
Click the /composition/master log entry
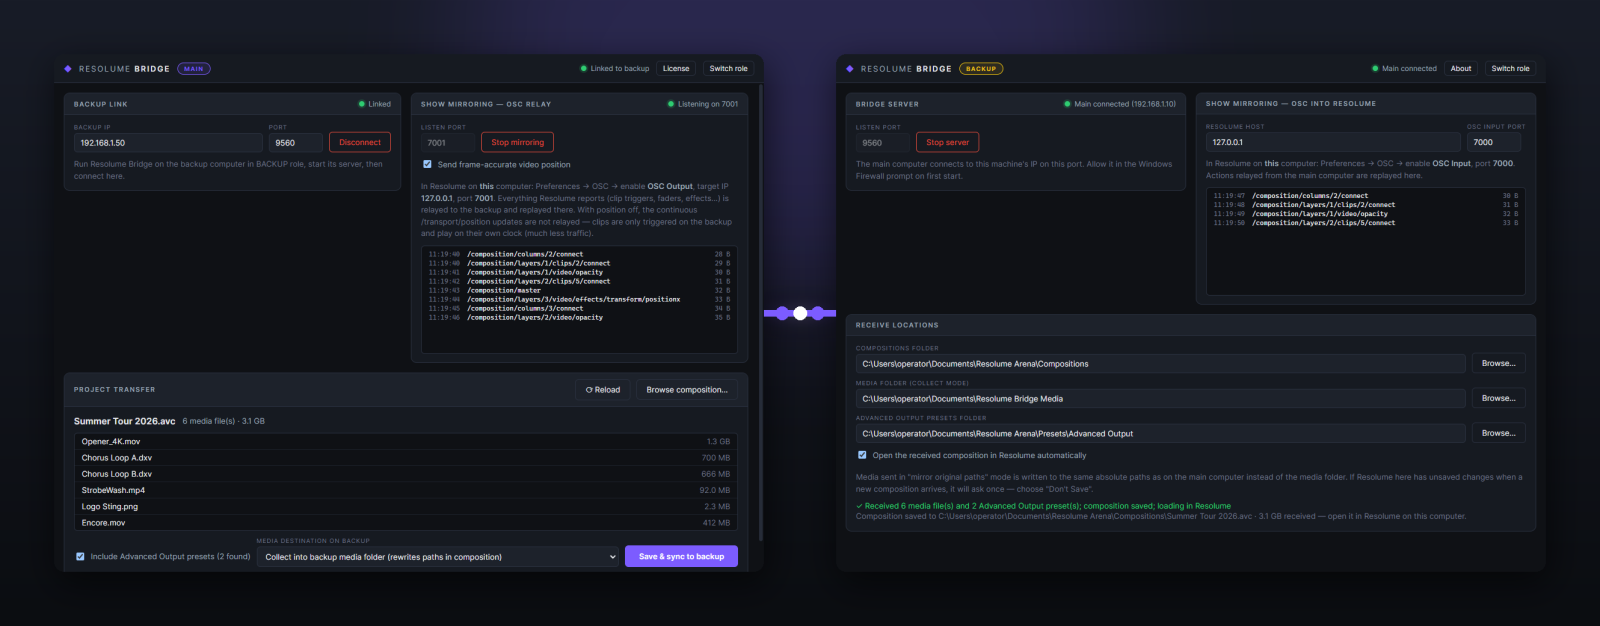point(579,291)
